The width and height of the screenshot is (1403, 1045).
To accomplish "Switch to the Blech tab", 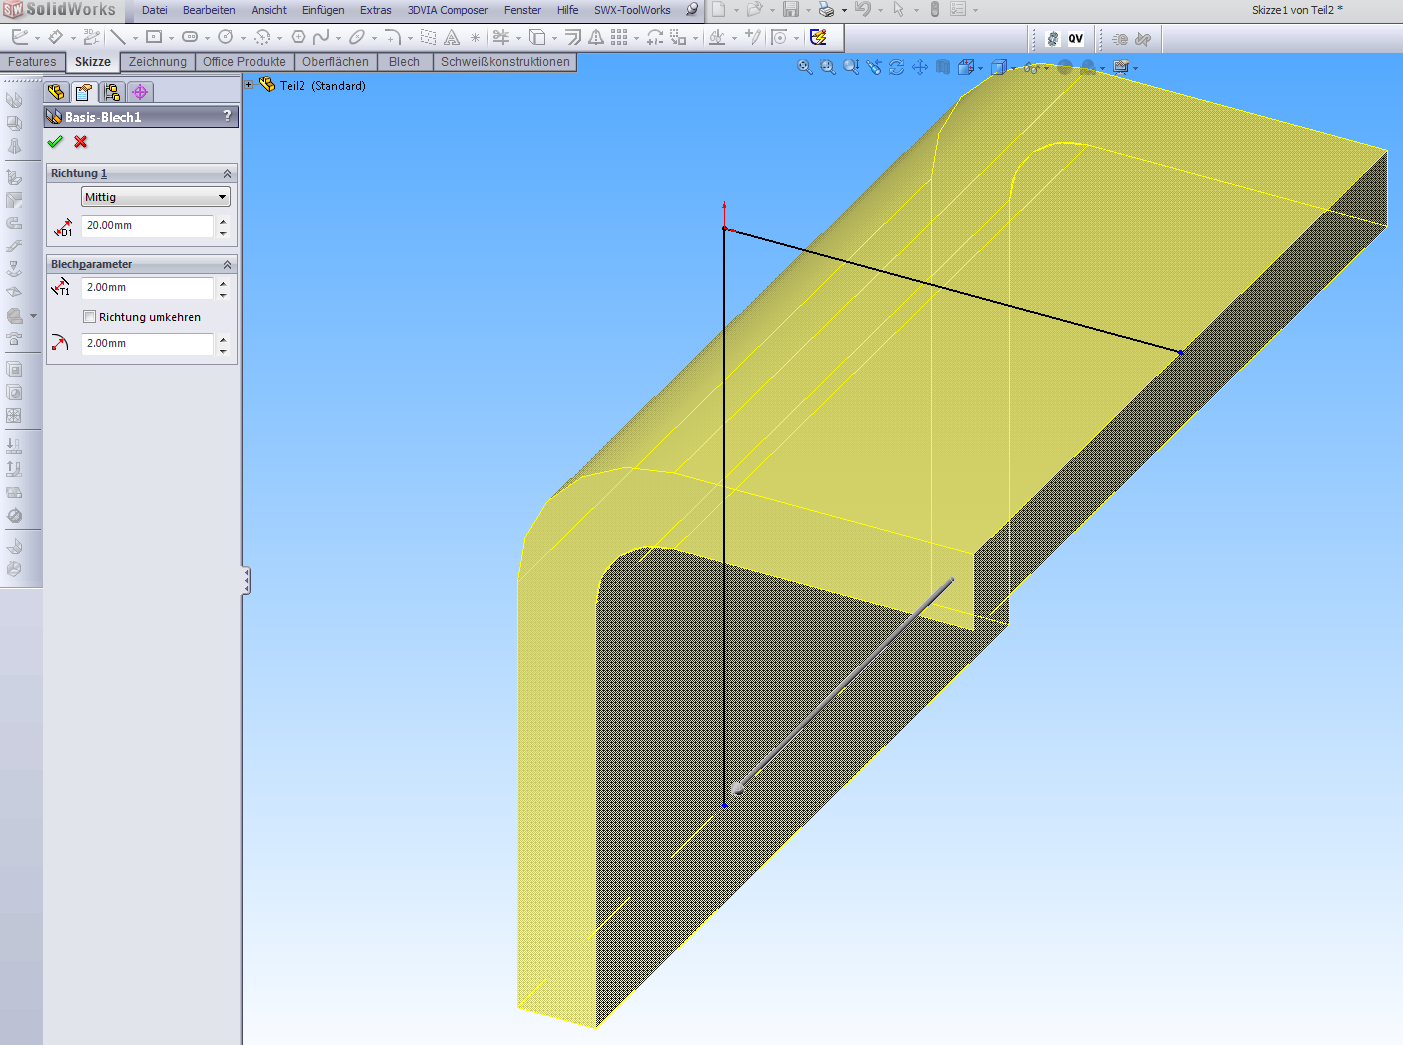I will 404,62.
